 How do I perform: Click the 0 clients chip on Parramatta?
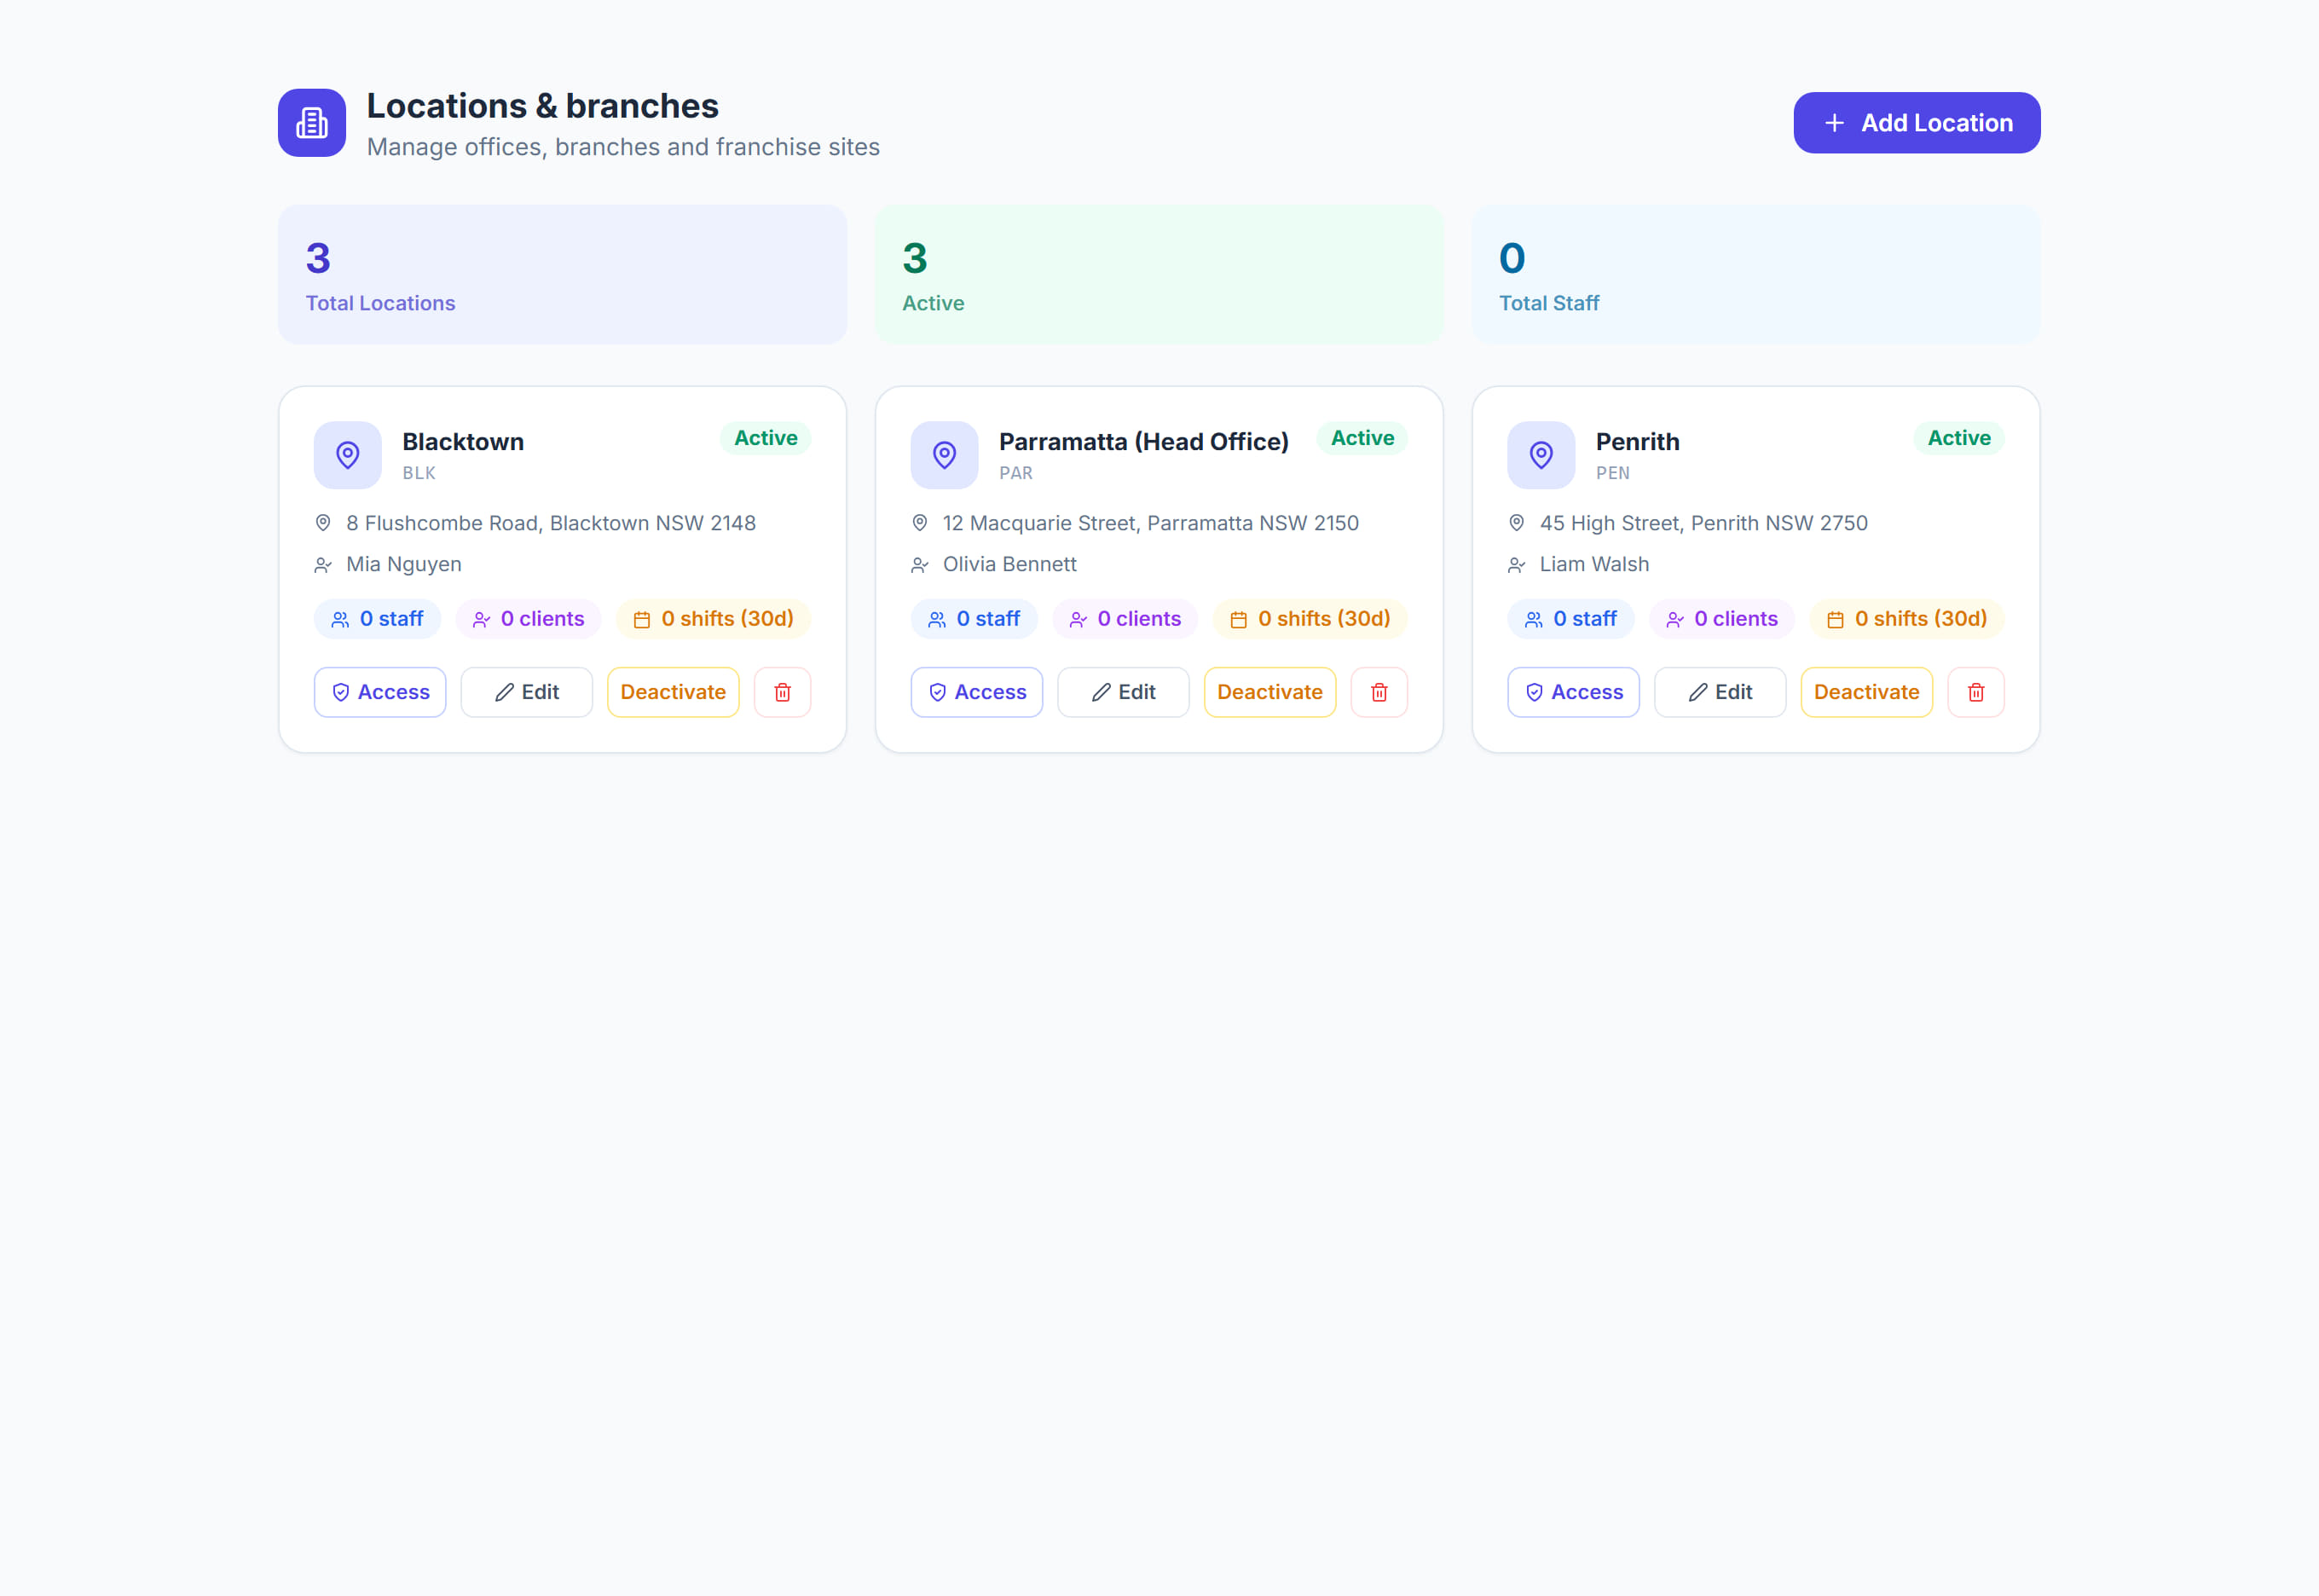click(x=1125, y=619)
